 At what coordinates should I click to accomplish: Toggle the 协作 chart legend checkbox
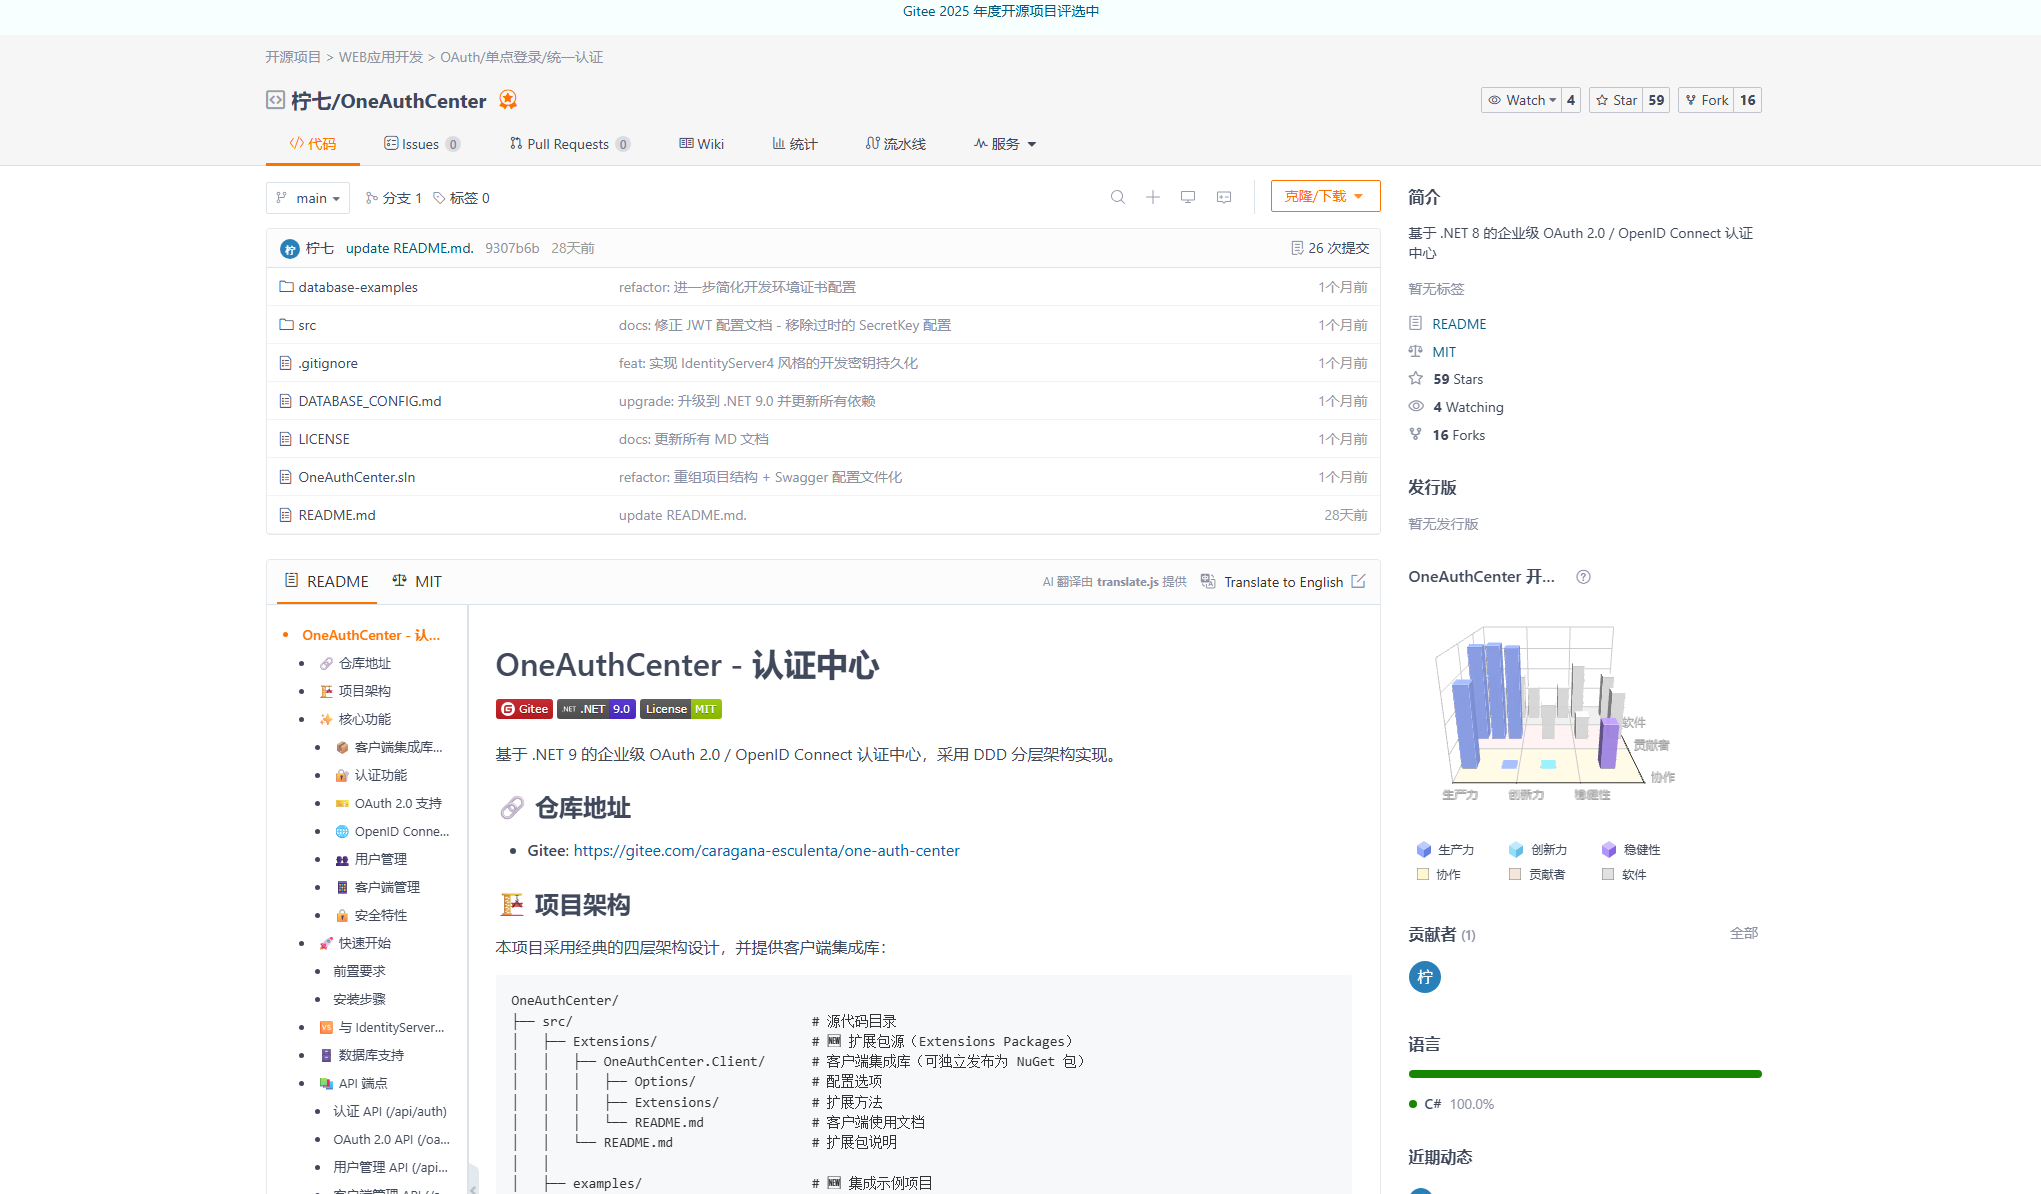pos(1423,874)
